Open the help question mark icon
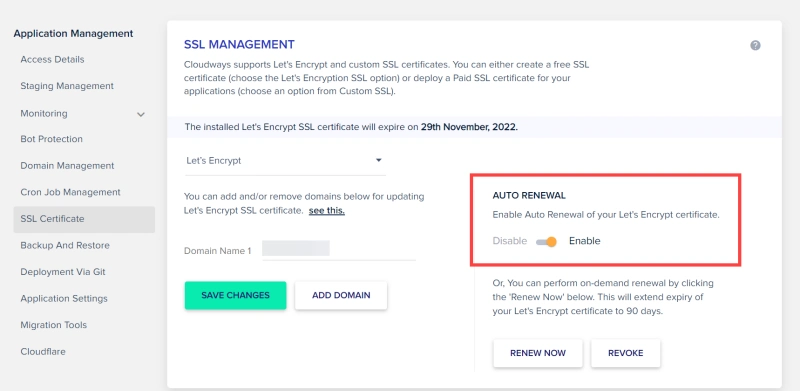 755,45
